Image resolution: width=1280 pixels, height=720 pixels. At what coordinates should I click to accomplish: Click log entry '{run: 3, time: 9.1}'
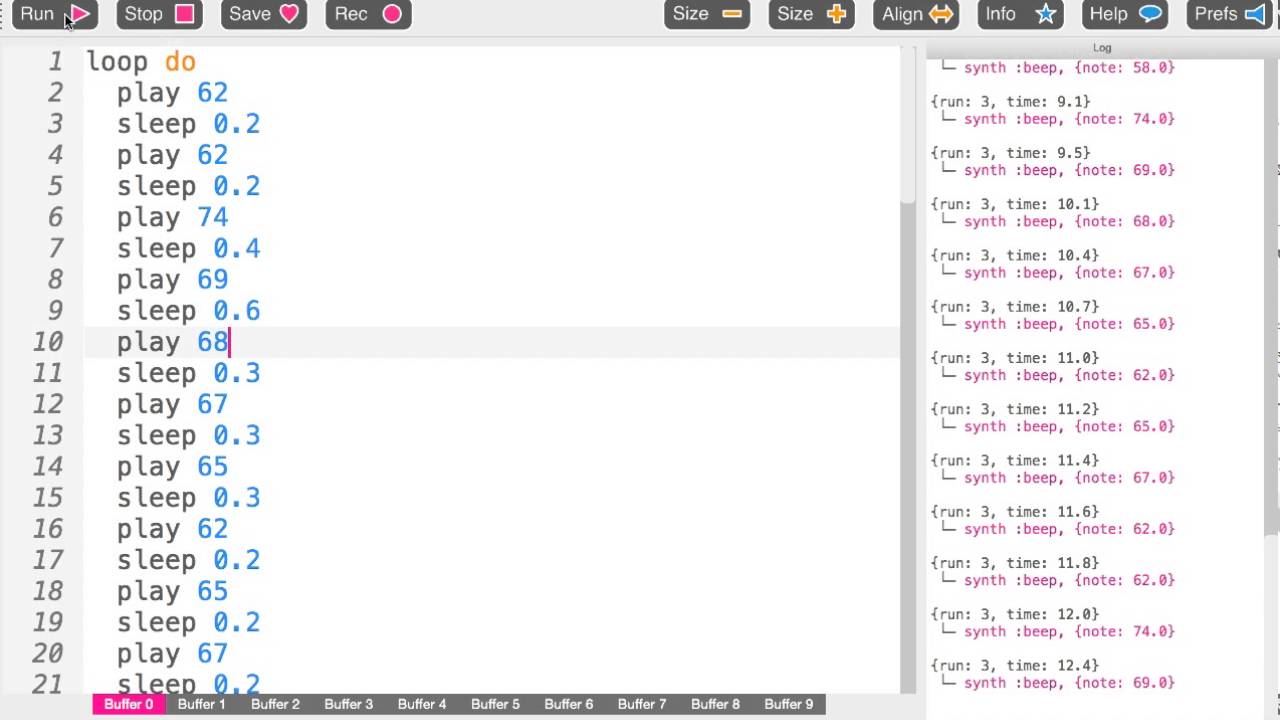pos(1010,101)
